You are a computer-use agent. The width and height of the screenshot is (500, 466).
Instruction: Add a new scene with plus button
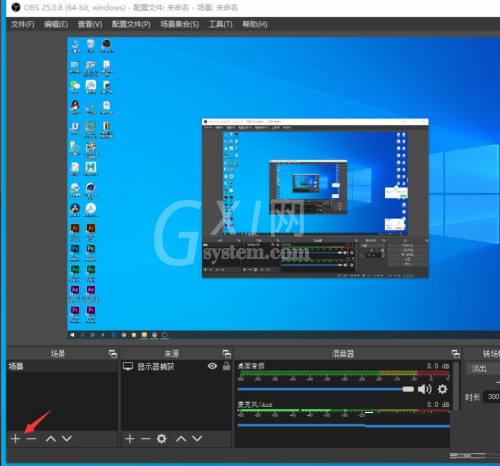tap(15, 439)
